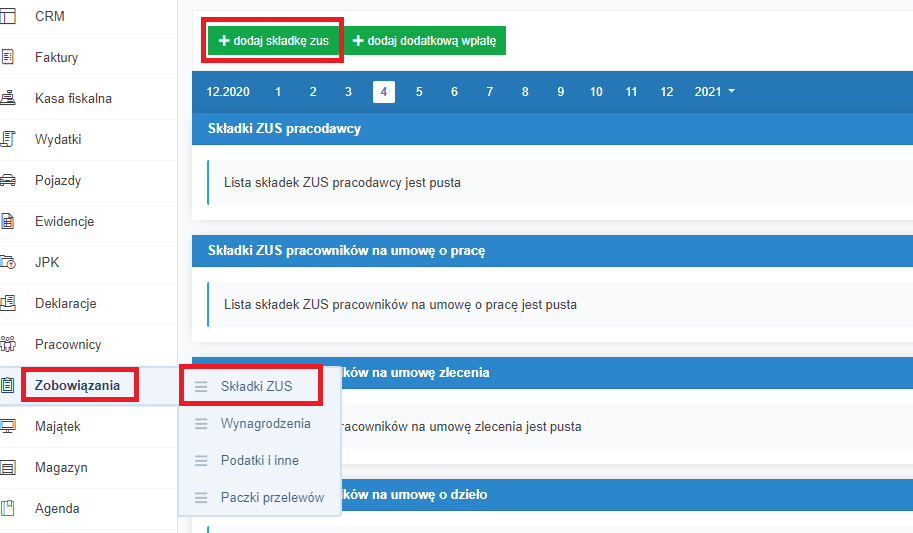Screen dimensions: 913x533
Task: Open the Pracownicy section
Action: point(68,344)
